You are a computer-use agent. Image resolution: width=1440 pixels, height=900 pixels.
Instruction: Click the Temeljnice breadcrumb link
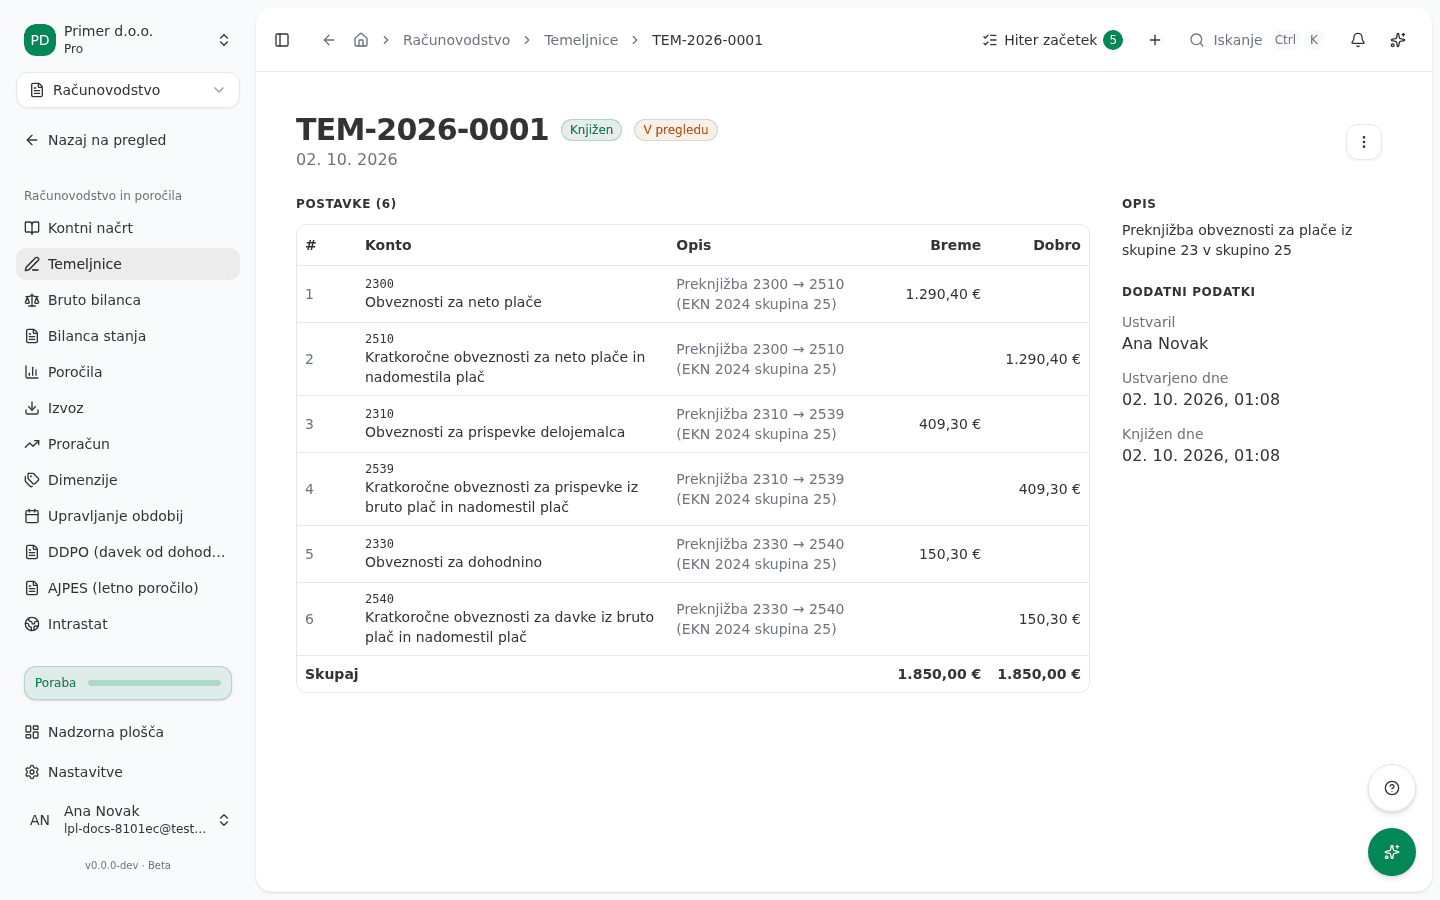[581, 40]
